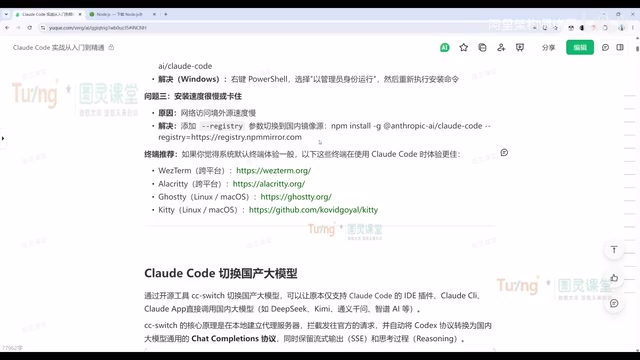Viewport: 640px width, 360px height.
Task: Open the Chrome three-dot menu
Action: pyautogui.click(x=633, y=28)
